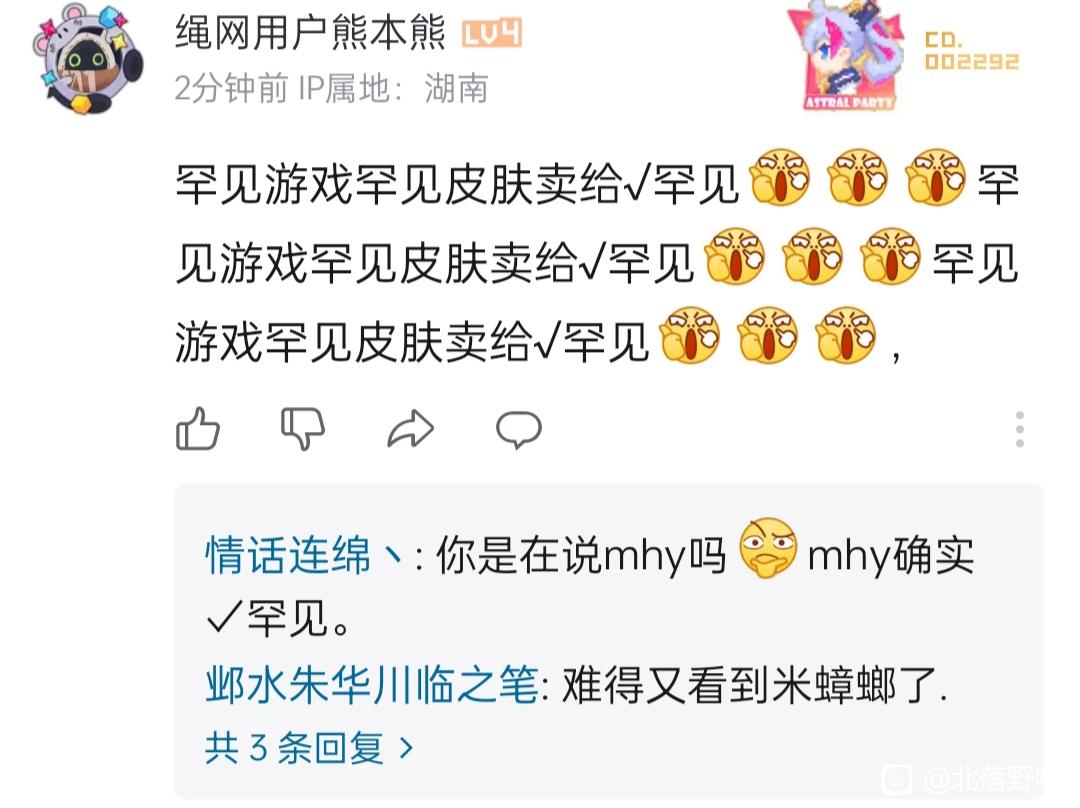Reply via the speech bubble icon
This screenshot has width=1080, height=808.
pyautogui.click(x=519, y=430)
